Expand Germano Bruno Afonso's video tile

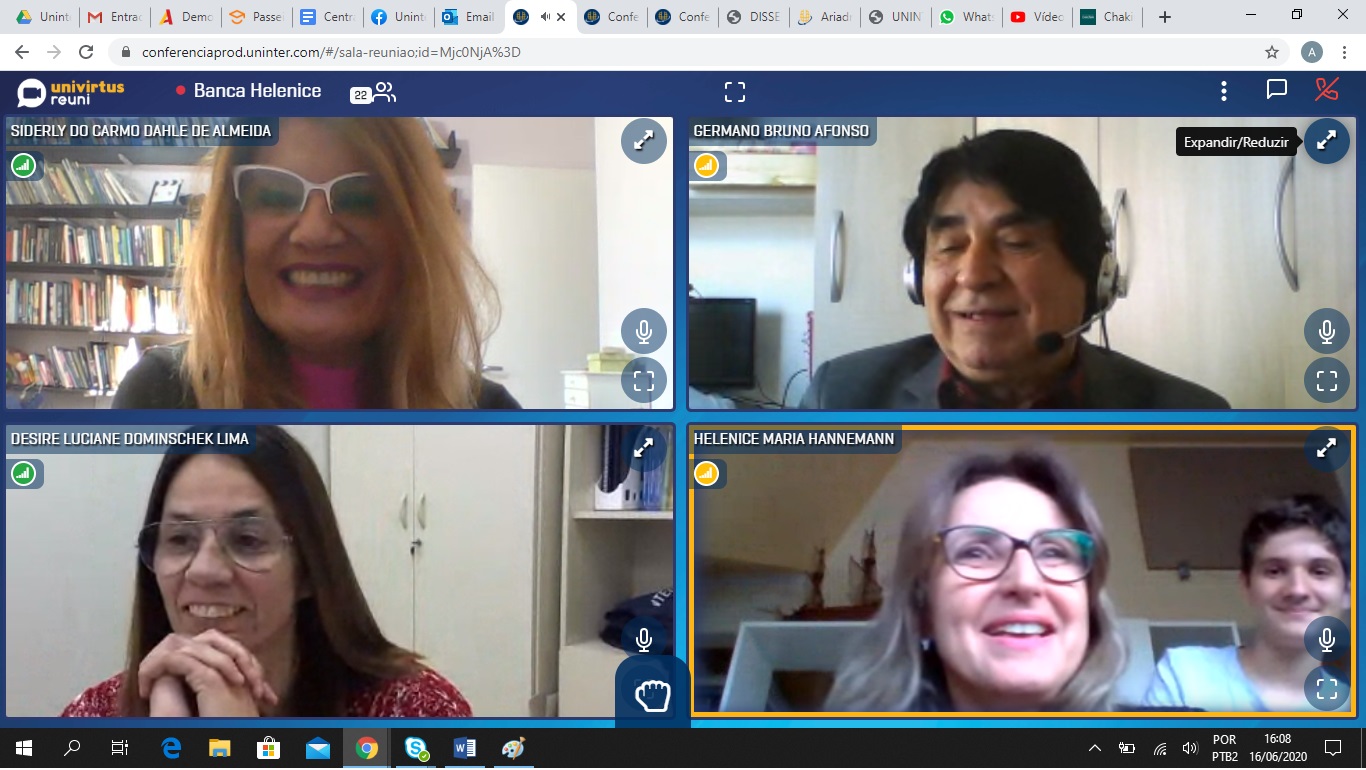point(1326,141)
